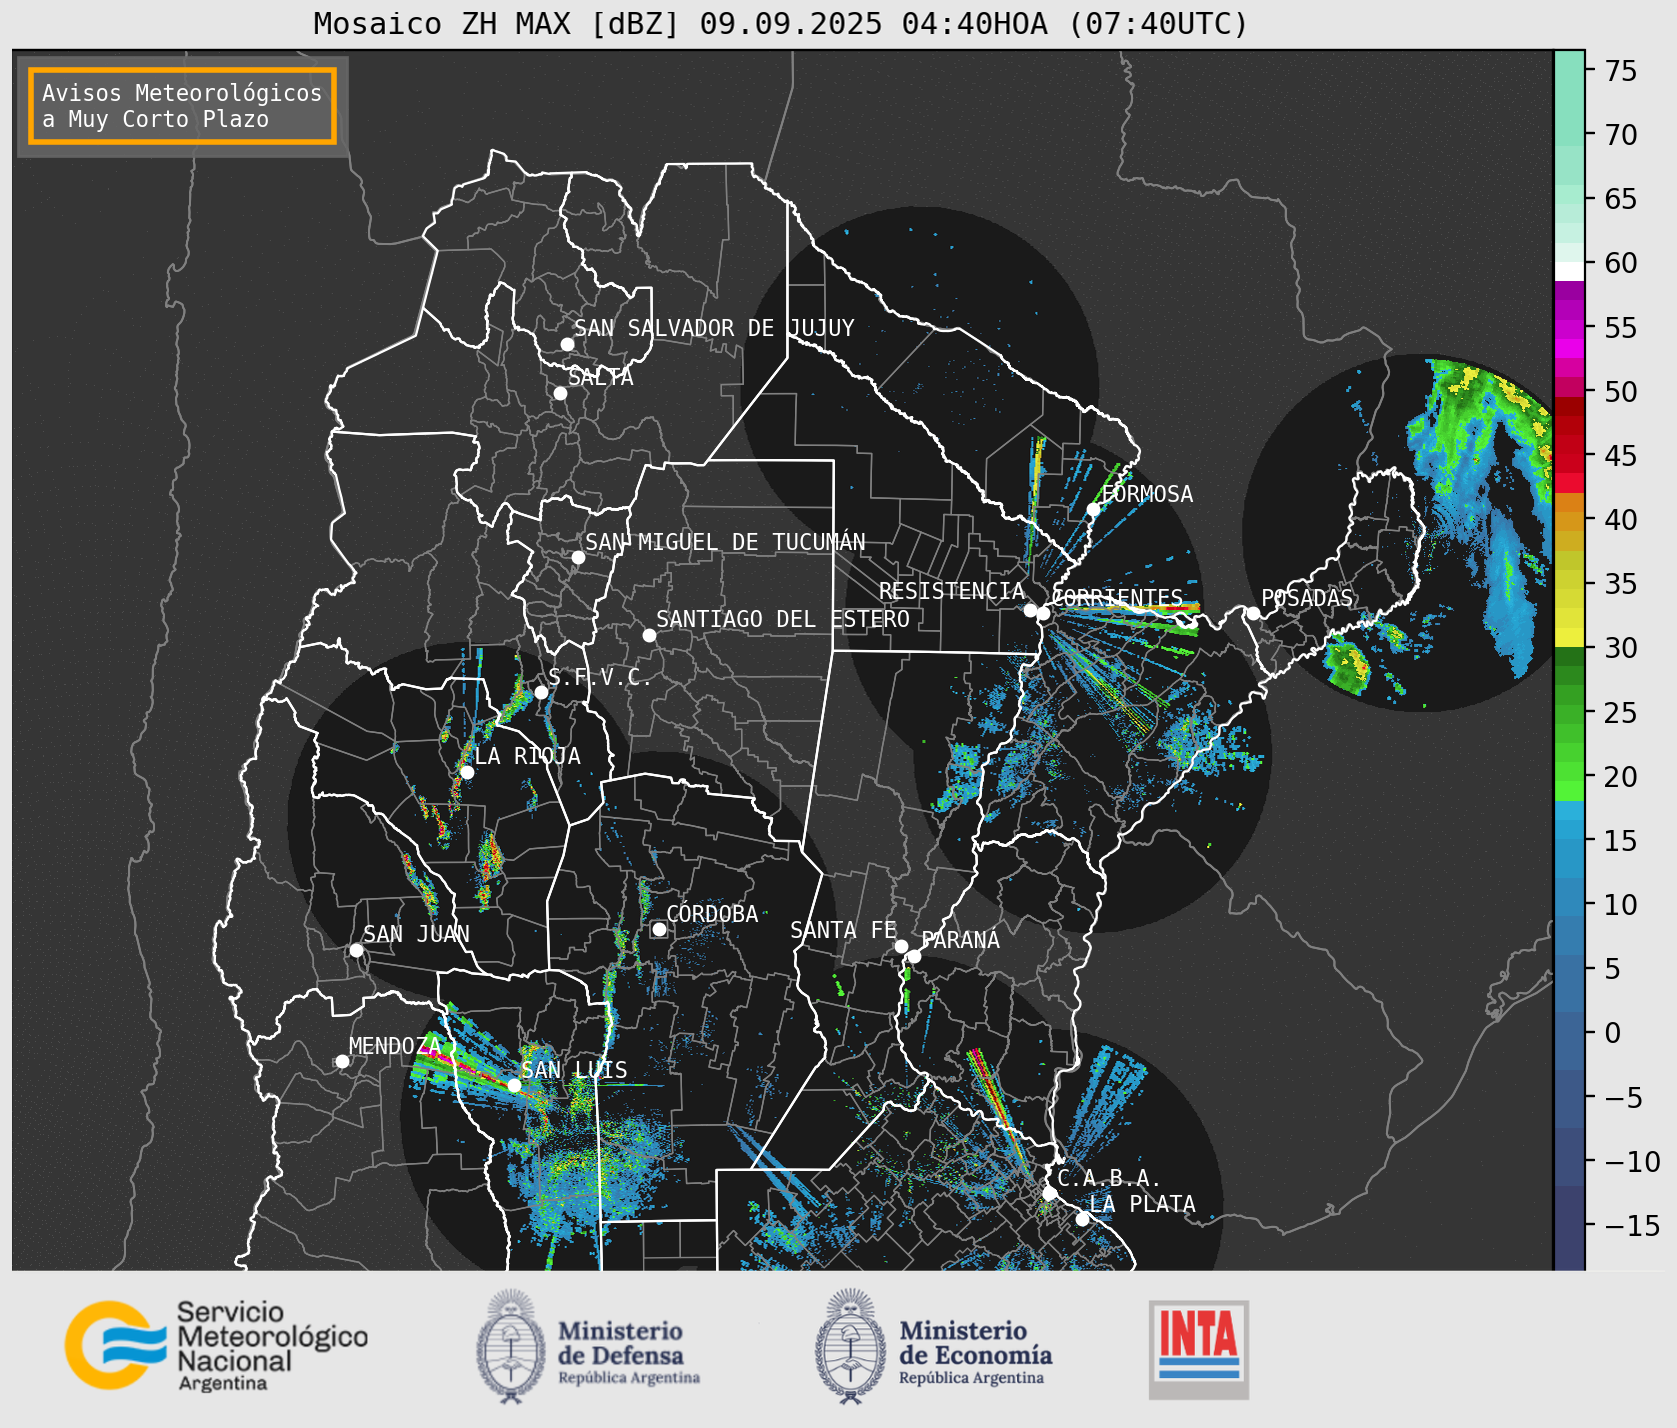The image size is (1677, 1428).
Task: Click the yellow 30 dBZ color band
Action: (1569, 637)
